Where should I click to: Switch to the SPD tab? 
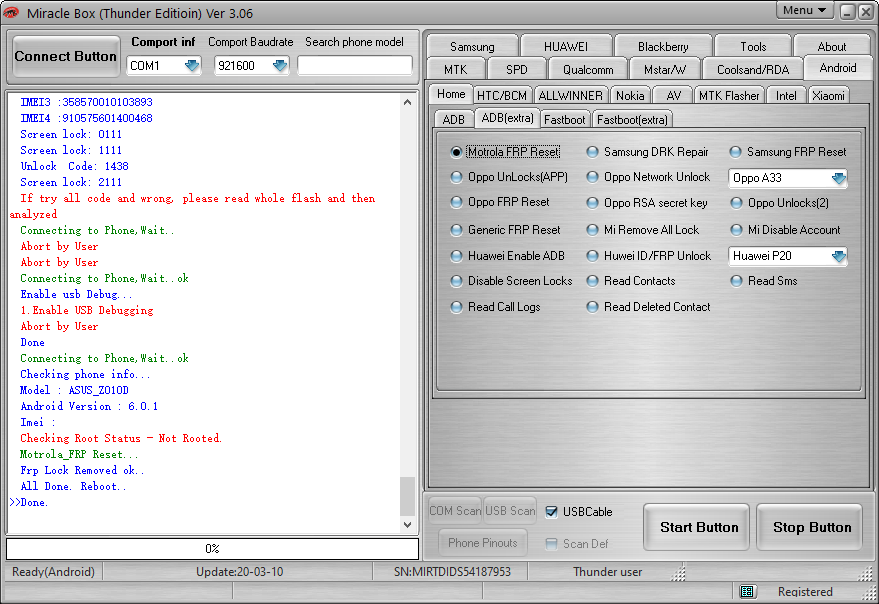point(516,70)
